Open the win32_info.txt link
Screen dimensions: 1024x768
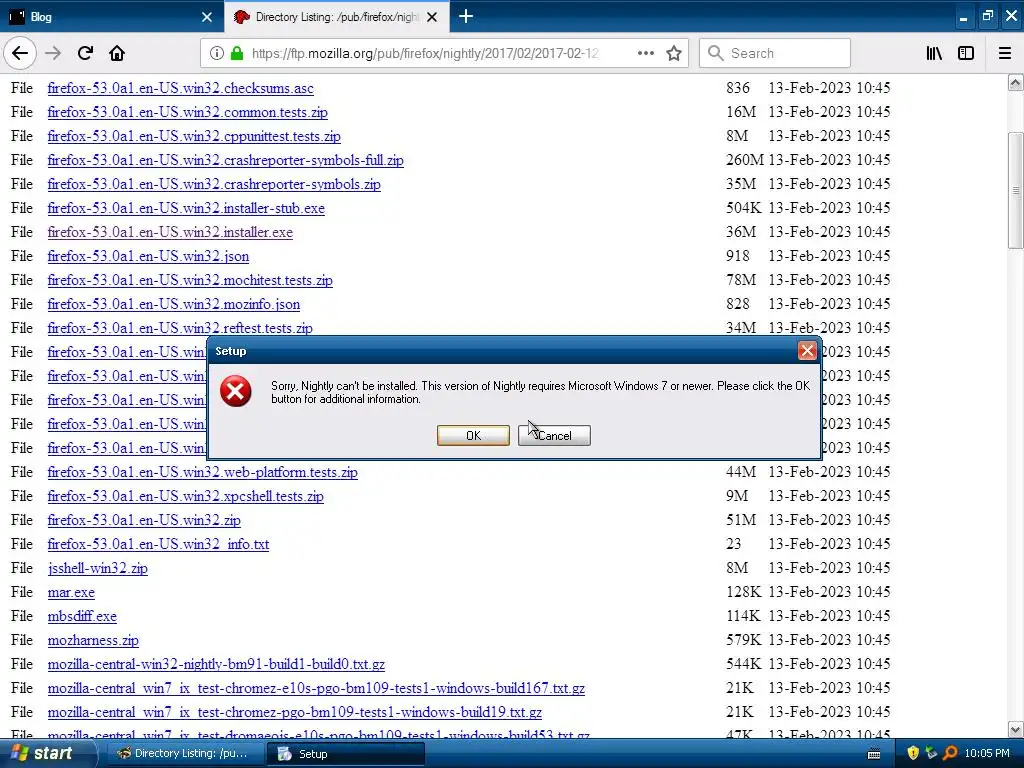tap(158, 544)
